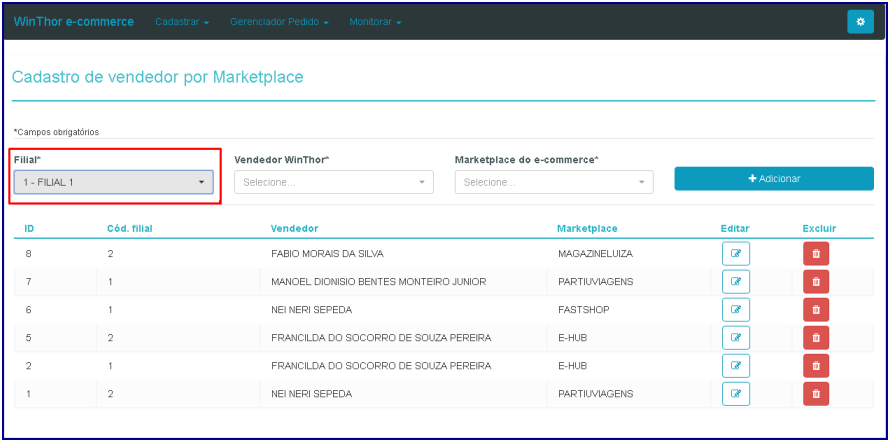Click the Vendedor column header
Image resolution: width=888 pixels, height=440 pixels.
click(294, 228)
